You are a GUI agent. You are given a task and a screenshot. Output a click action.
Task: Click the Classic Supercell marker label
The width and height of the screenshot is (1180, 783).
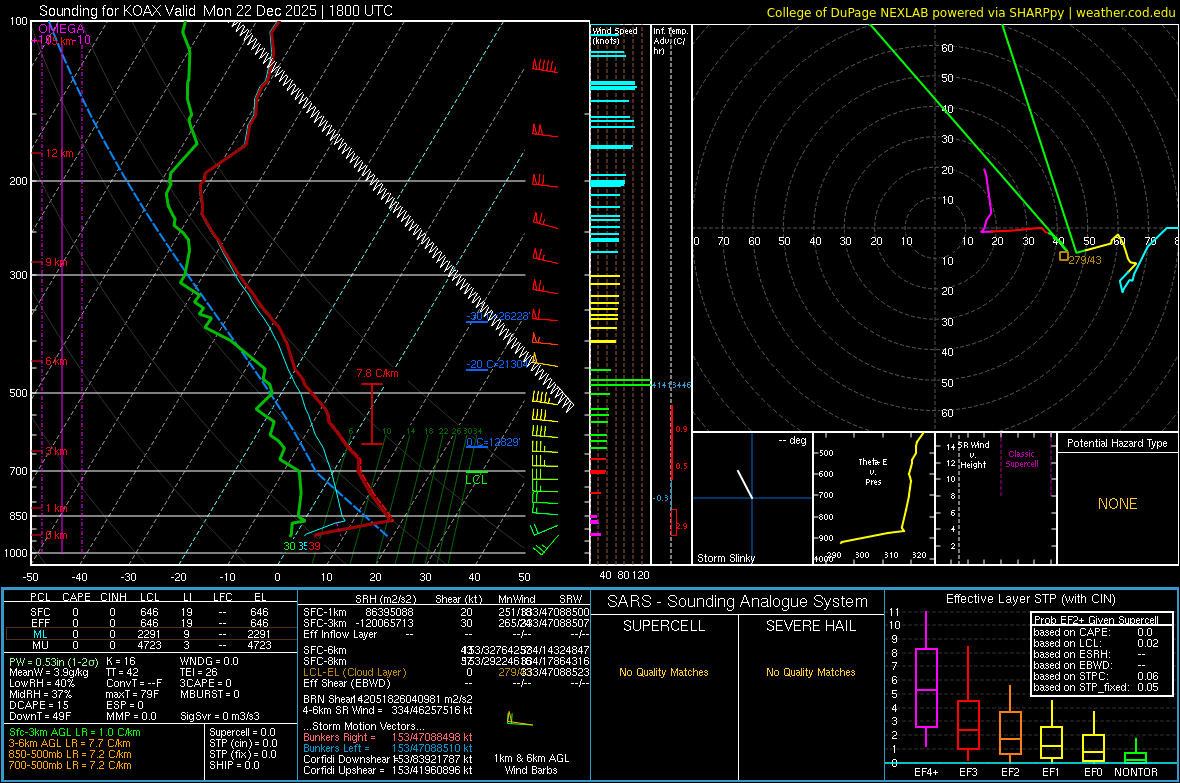pos(1022,459)
